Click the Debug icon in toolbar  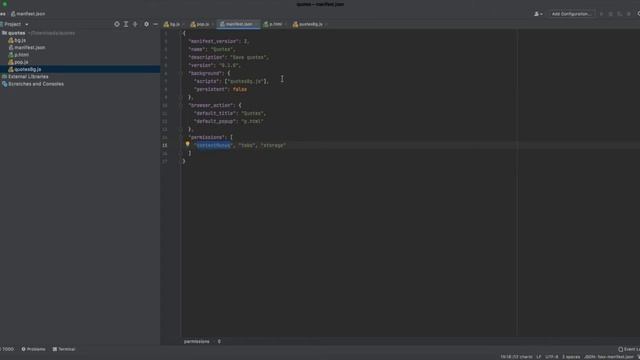click(610, 14)
